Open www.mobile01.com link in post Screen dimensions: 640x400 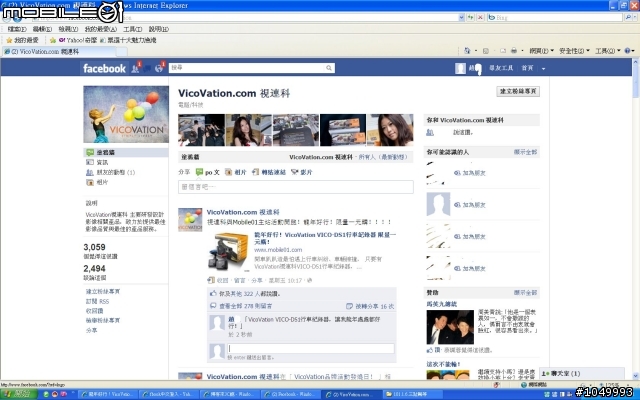click(278, 250)
